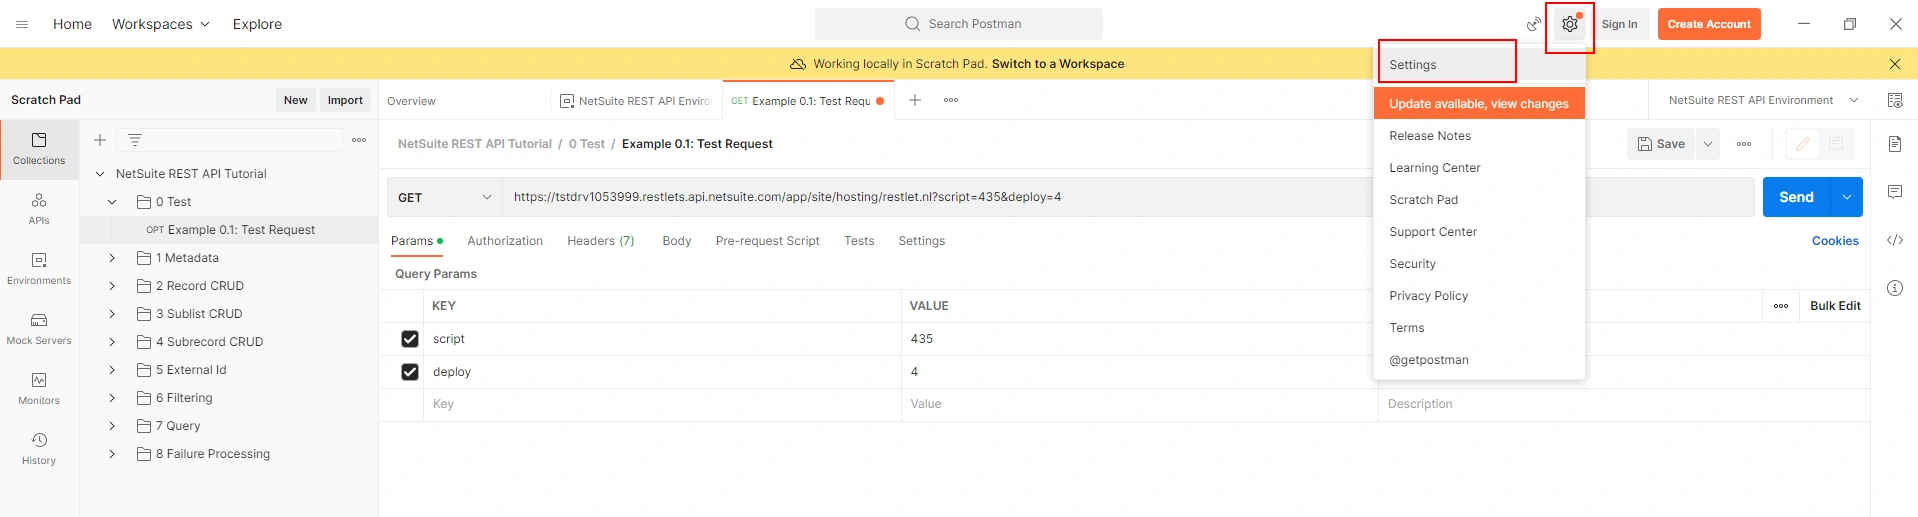Switch to the Authorization tab
This screenshot has height=517, width=1918.
point(505,241)
